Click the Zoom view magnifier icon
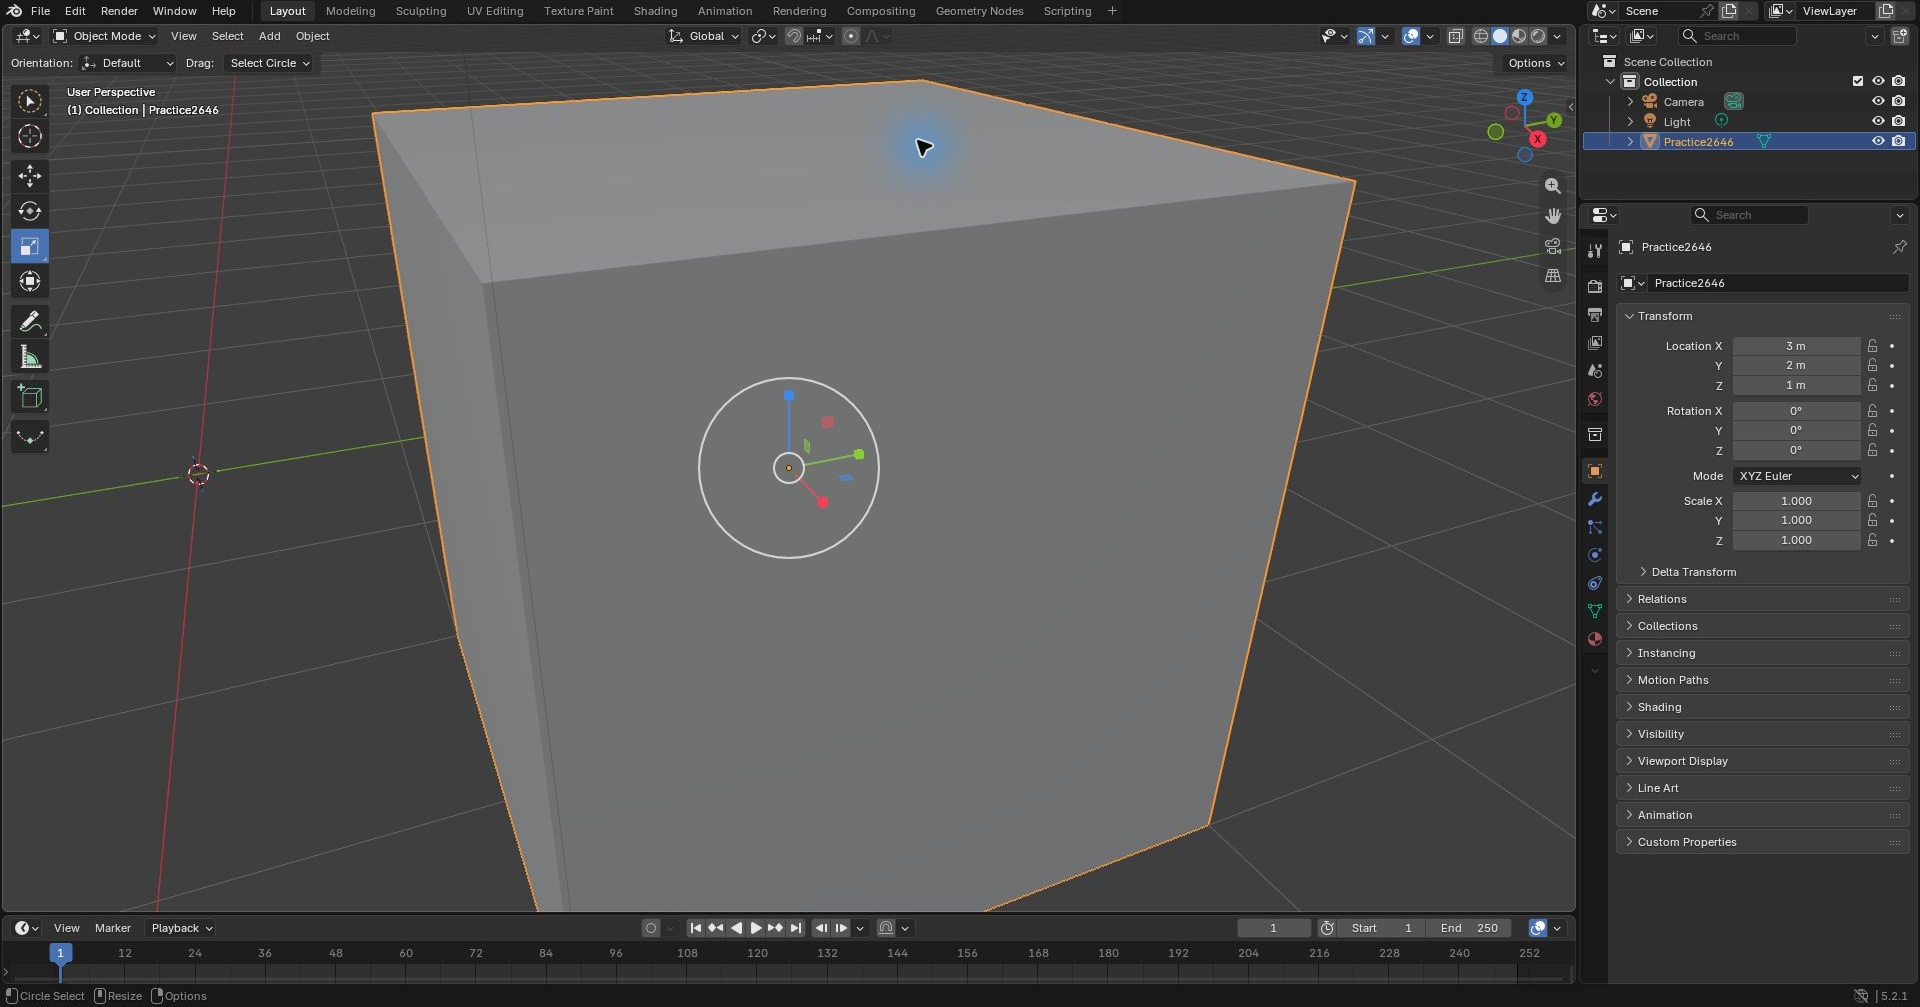Image resolution: width=1920 pixels, height=1007 pixels. pyautogui.click(x=1553, y=186)
